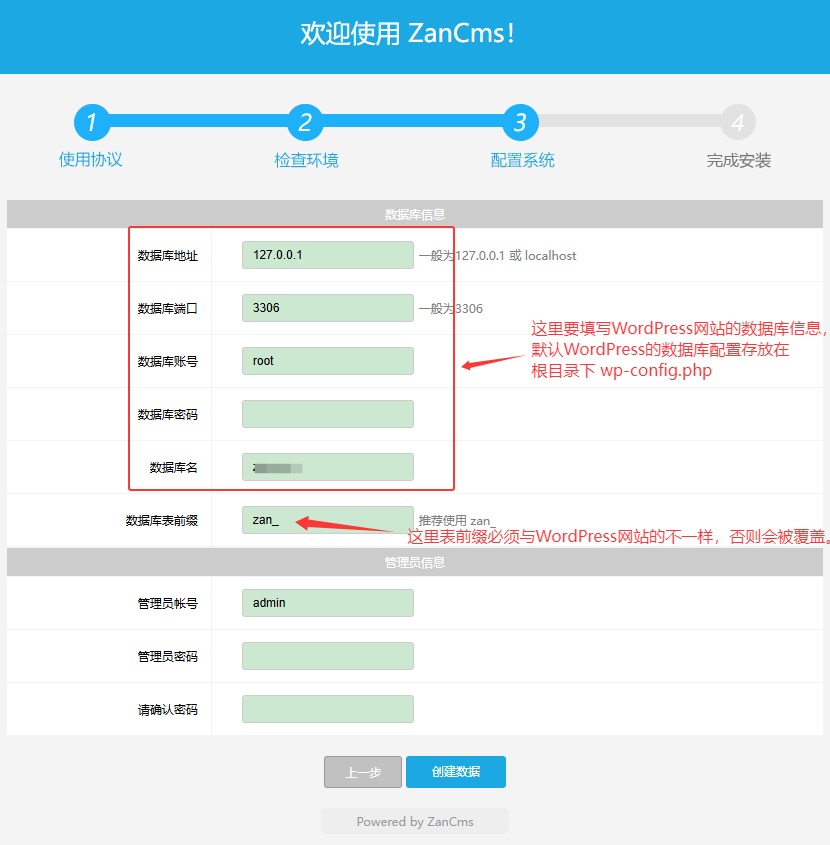The image size is (830, 845).
Task: Open the Powered by ZanCms link
Action: tap(415, 821)
